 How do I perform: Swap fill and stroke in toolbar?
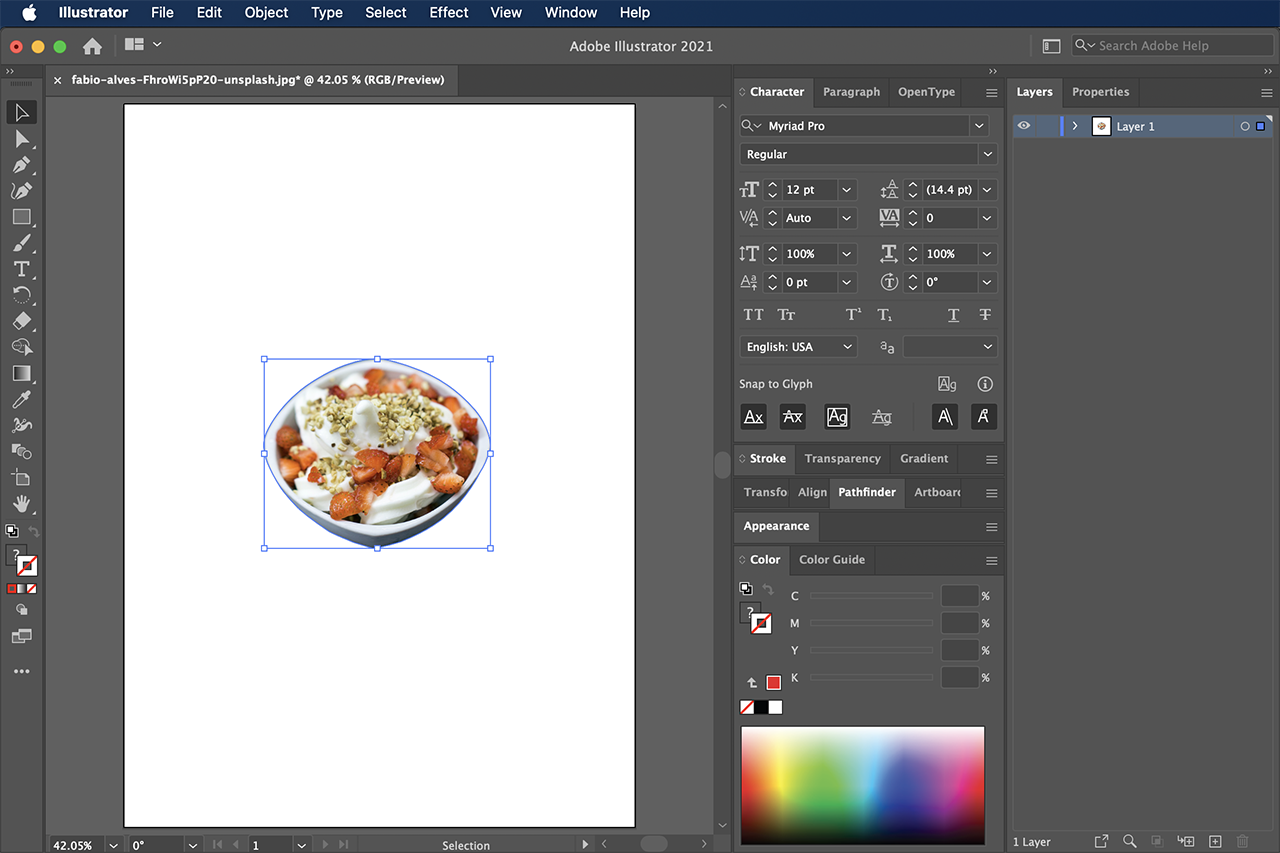coord(33,532)
